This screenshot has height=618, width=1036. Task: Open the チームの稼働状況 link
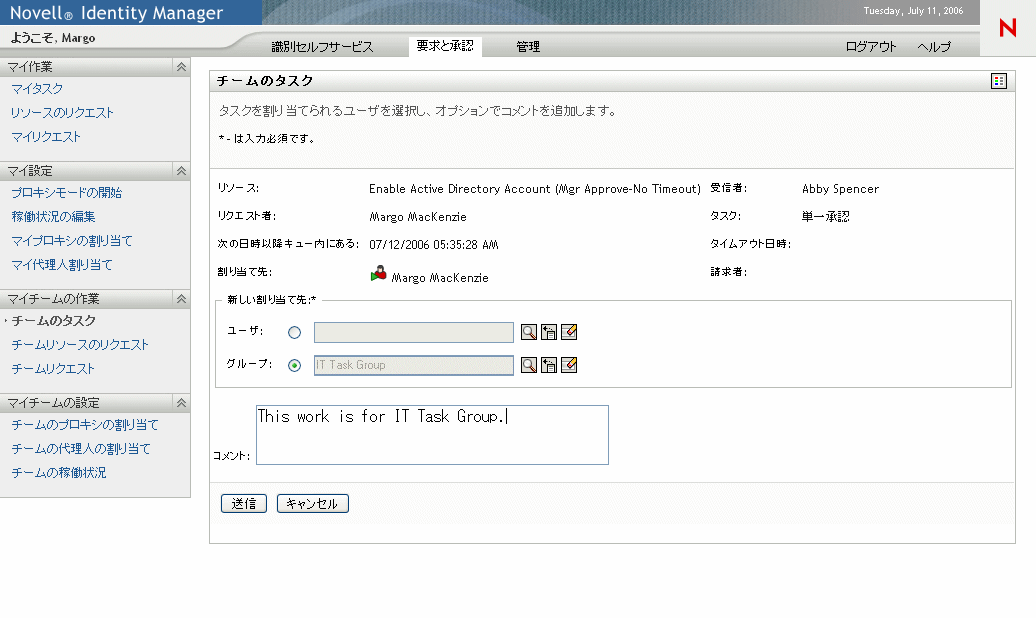[58, 473]
